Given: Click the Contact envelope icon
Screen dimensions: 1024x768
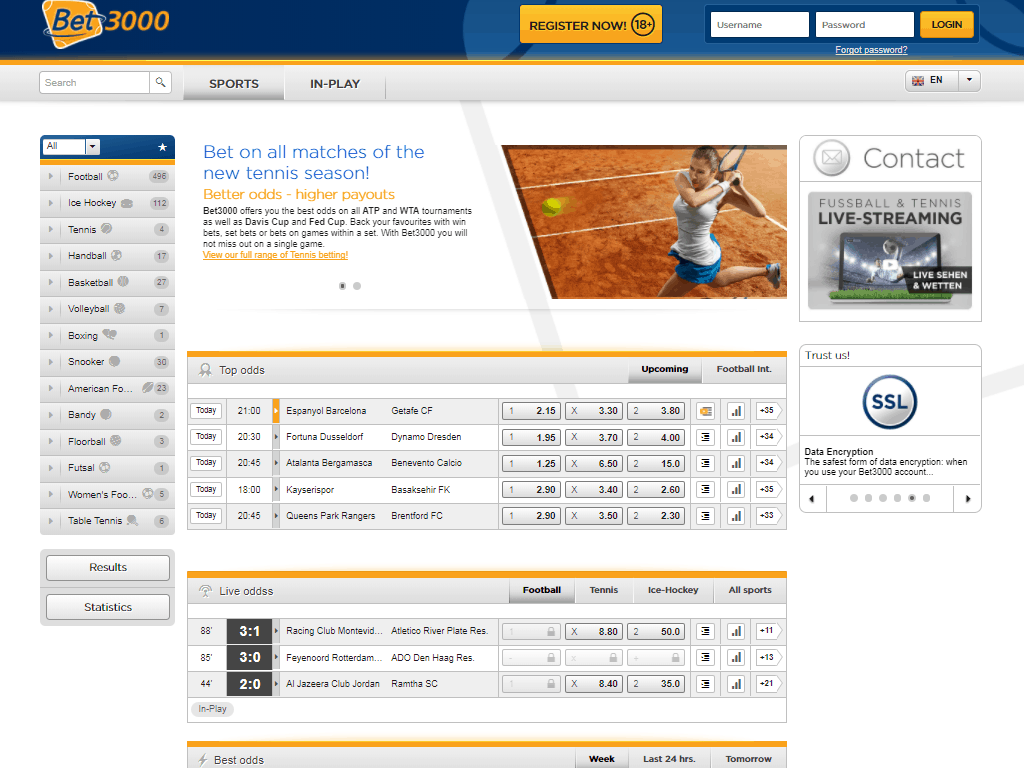Looking at the screenshot, I should pyautogui.click(x=831, y=158).
